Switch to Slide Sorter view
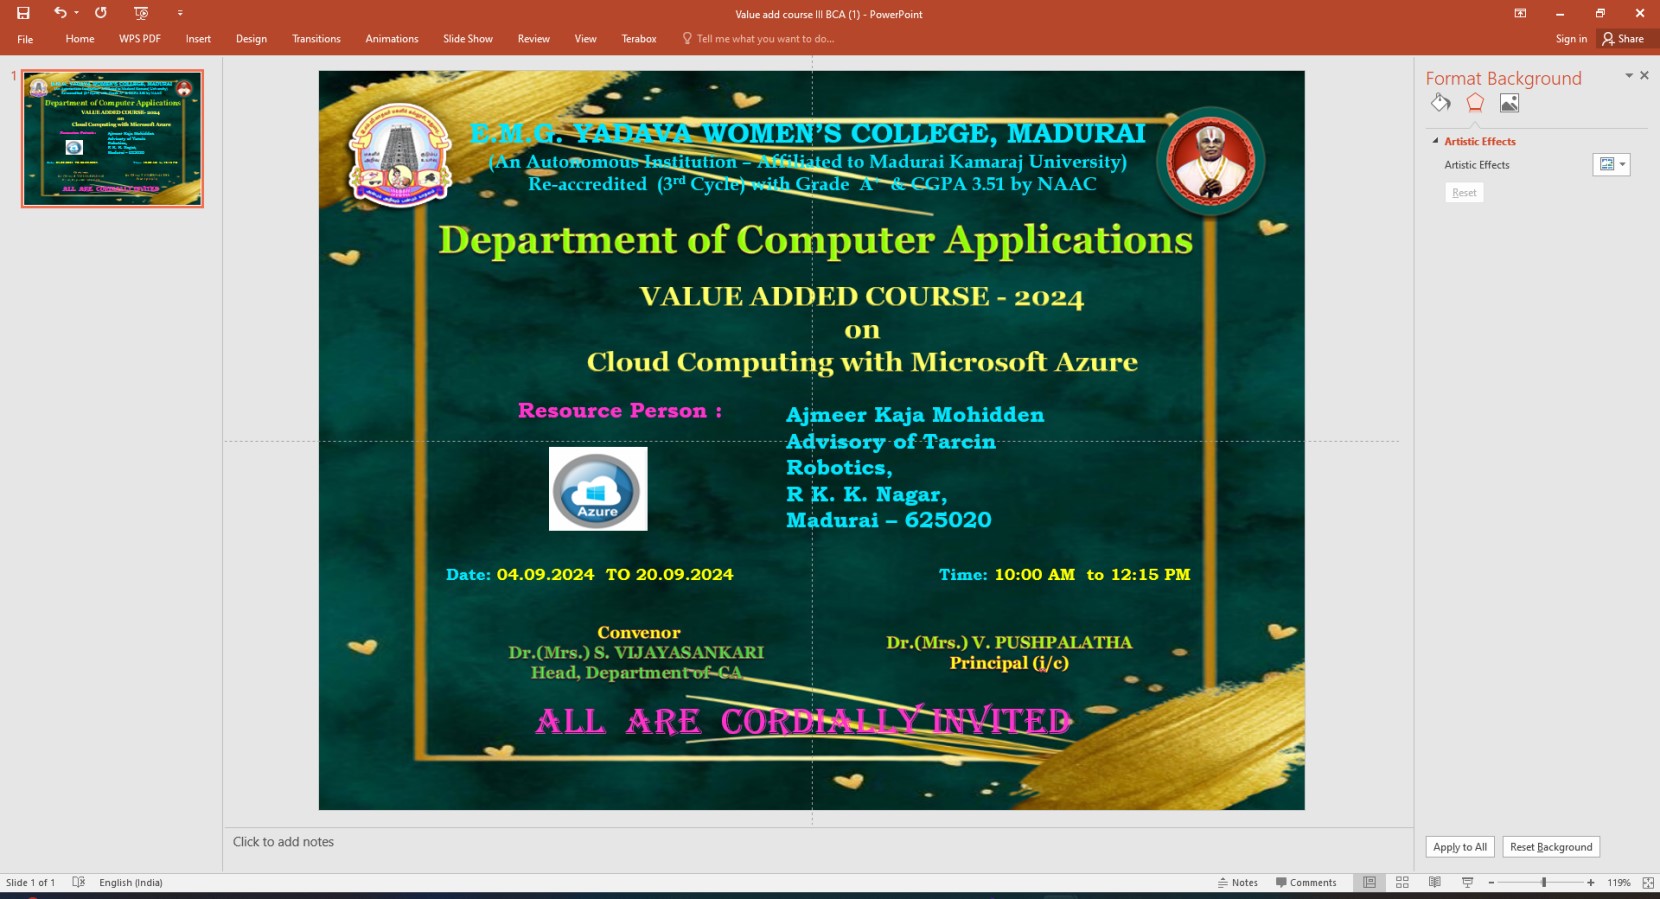 [x=1402, y=883]
